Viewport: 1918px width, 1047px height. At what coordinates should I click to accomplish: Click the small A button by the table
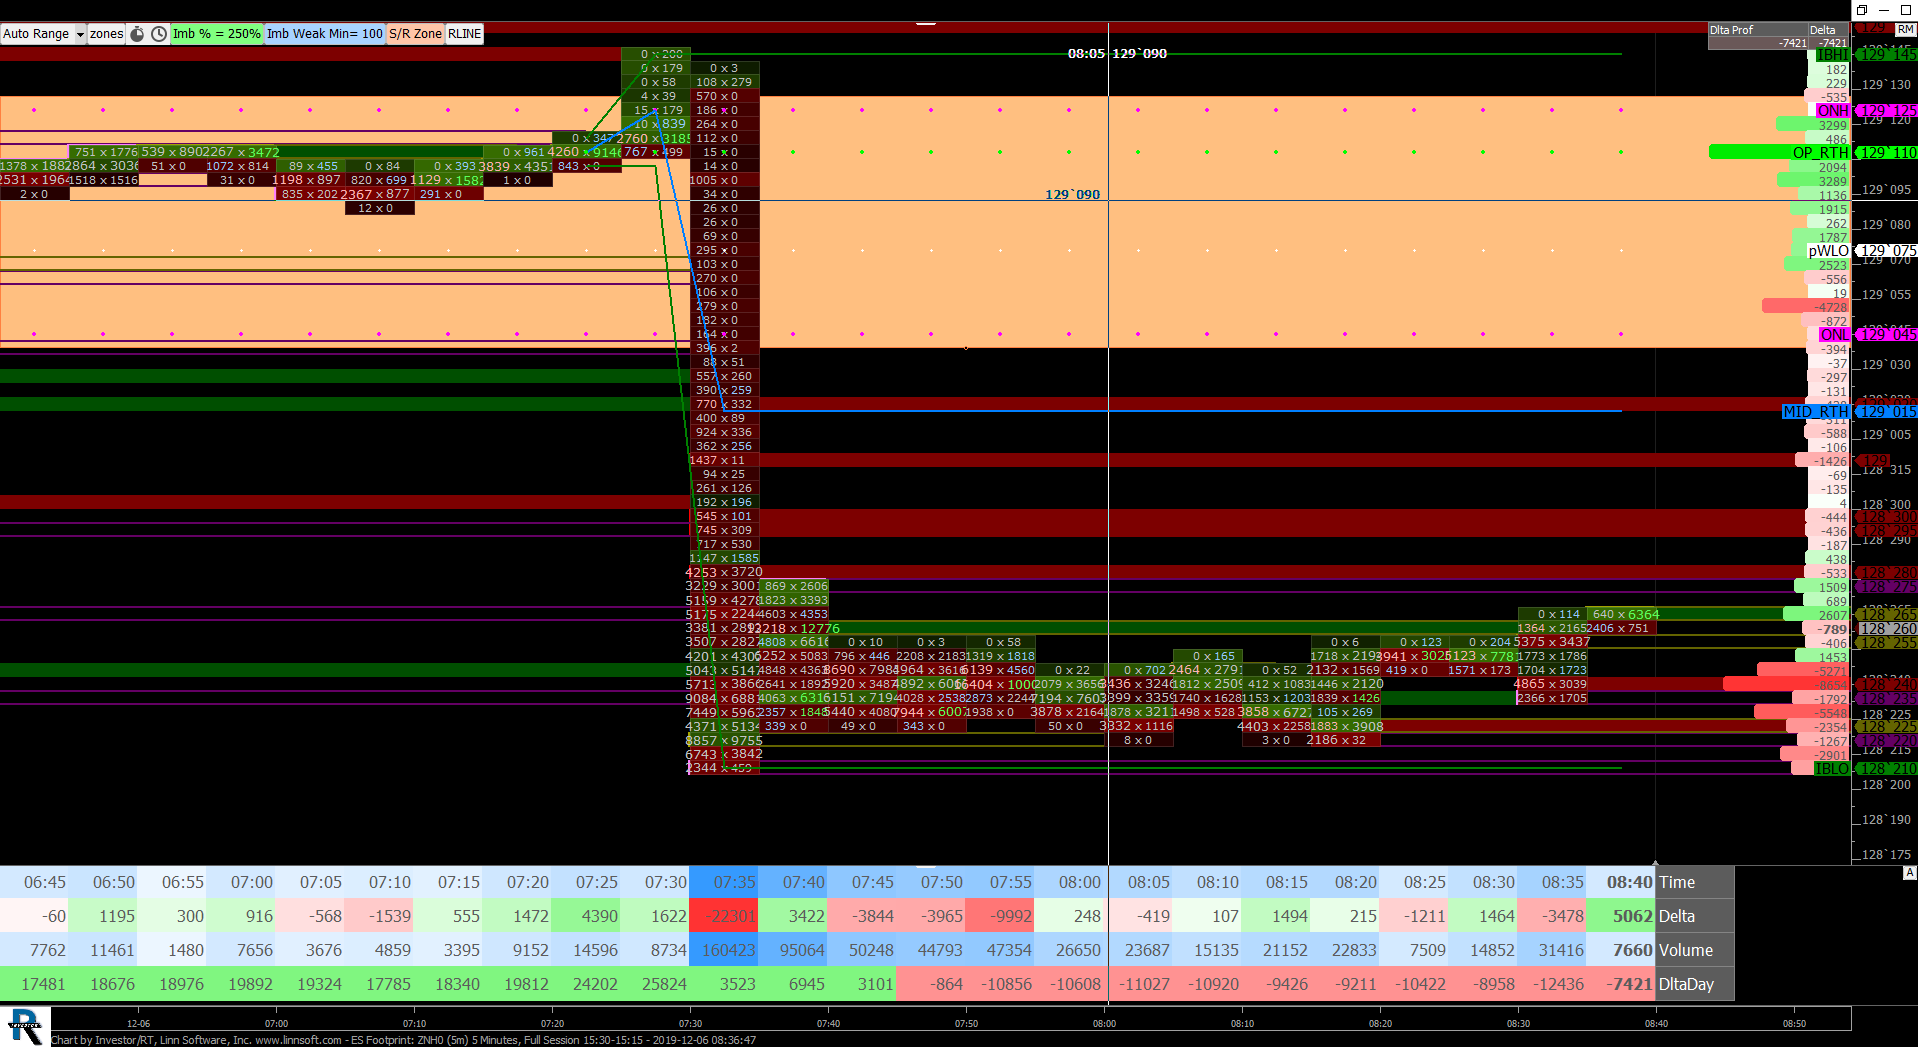click(1909, 873)
